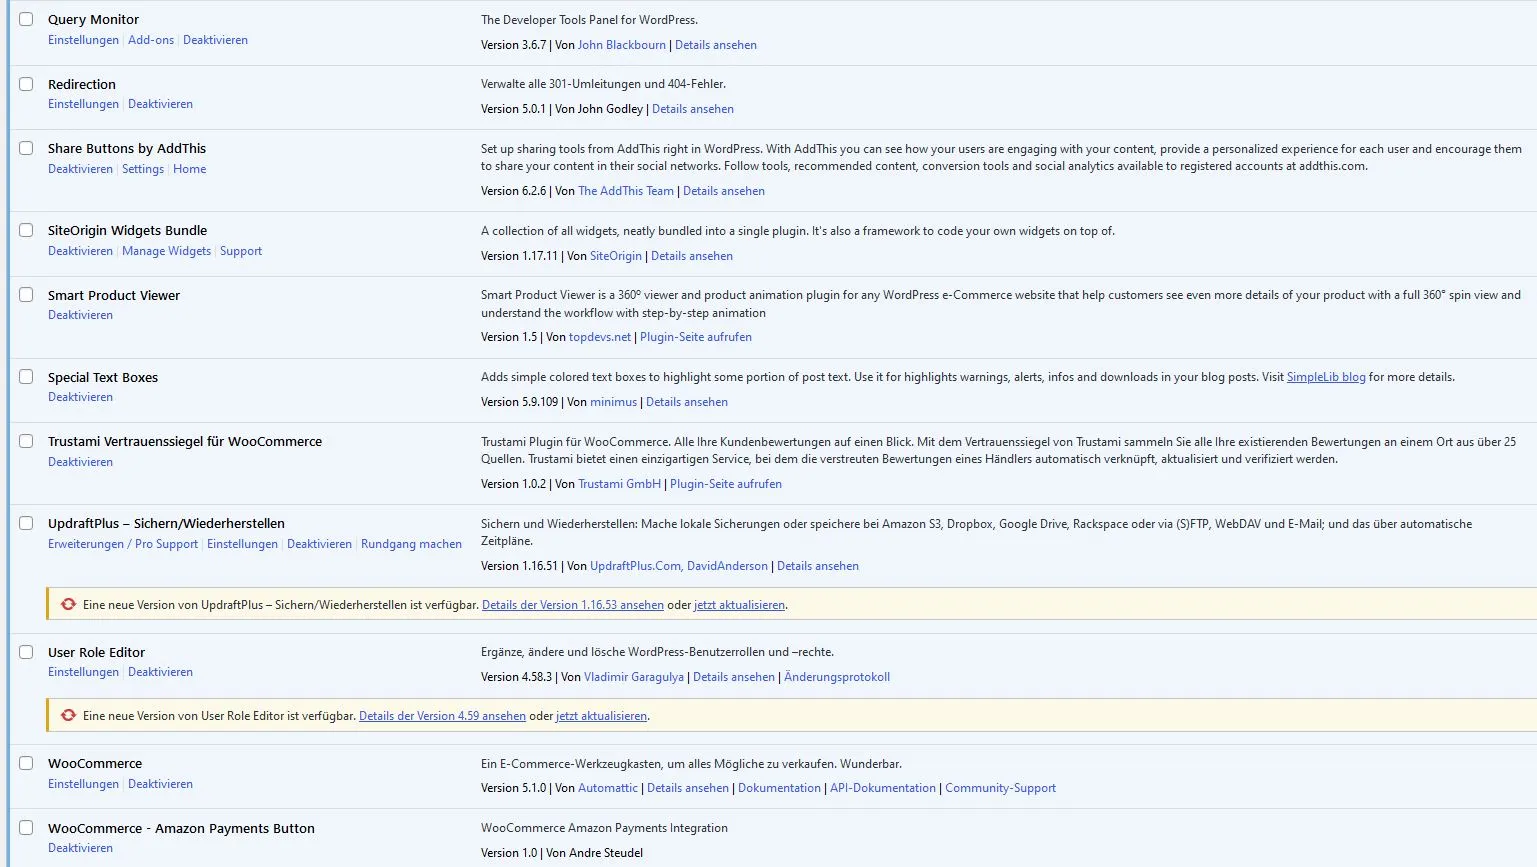
Task: Deactivate WooCommerce Amazon Payments Button plugin
Action: coord(80,848)
